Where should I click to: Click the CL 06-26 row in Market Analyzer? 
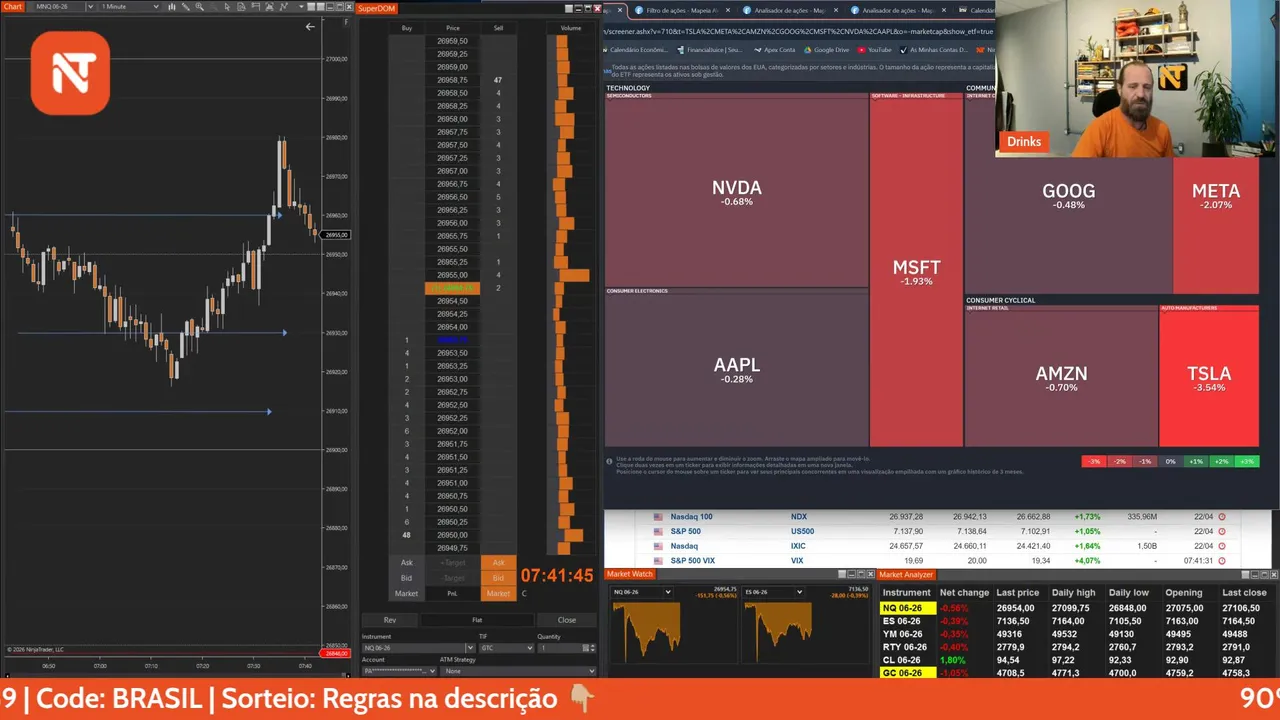pyautogui.click(x=1076, y=660)
